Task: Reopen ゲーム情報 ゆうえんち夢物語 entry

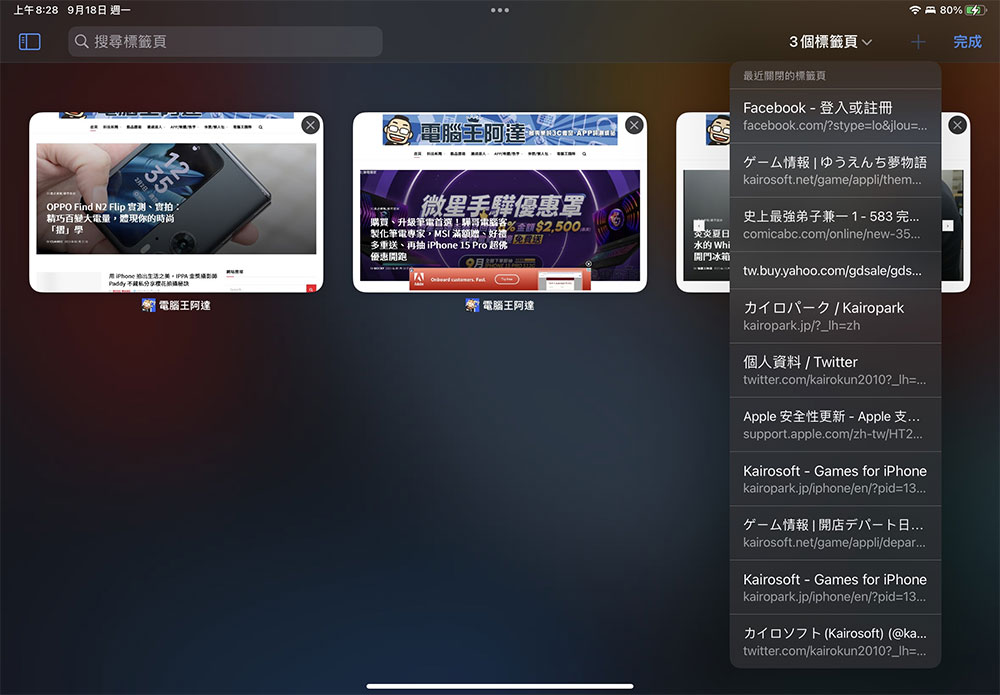Action: (835, 170)
